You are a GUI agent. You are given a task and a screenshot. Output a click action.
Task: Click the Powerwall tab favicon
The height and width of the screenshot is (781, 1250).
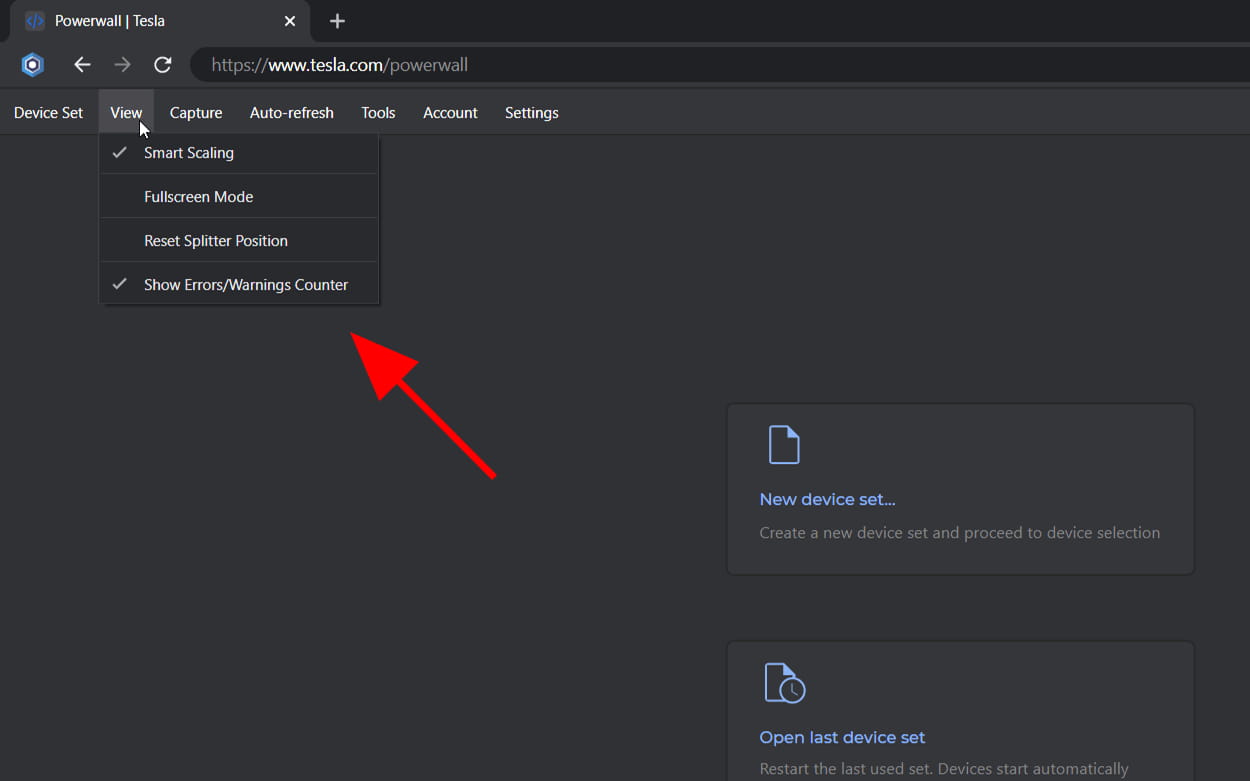point(35,21)
